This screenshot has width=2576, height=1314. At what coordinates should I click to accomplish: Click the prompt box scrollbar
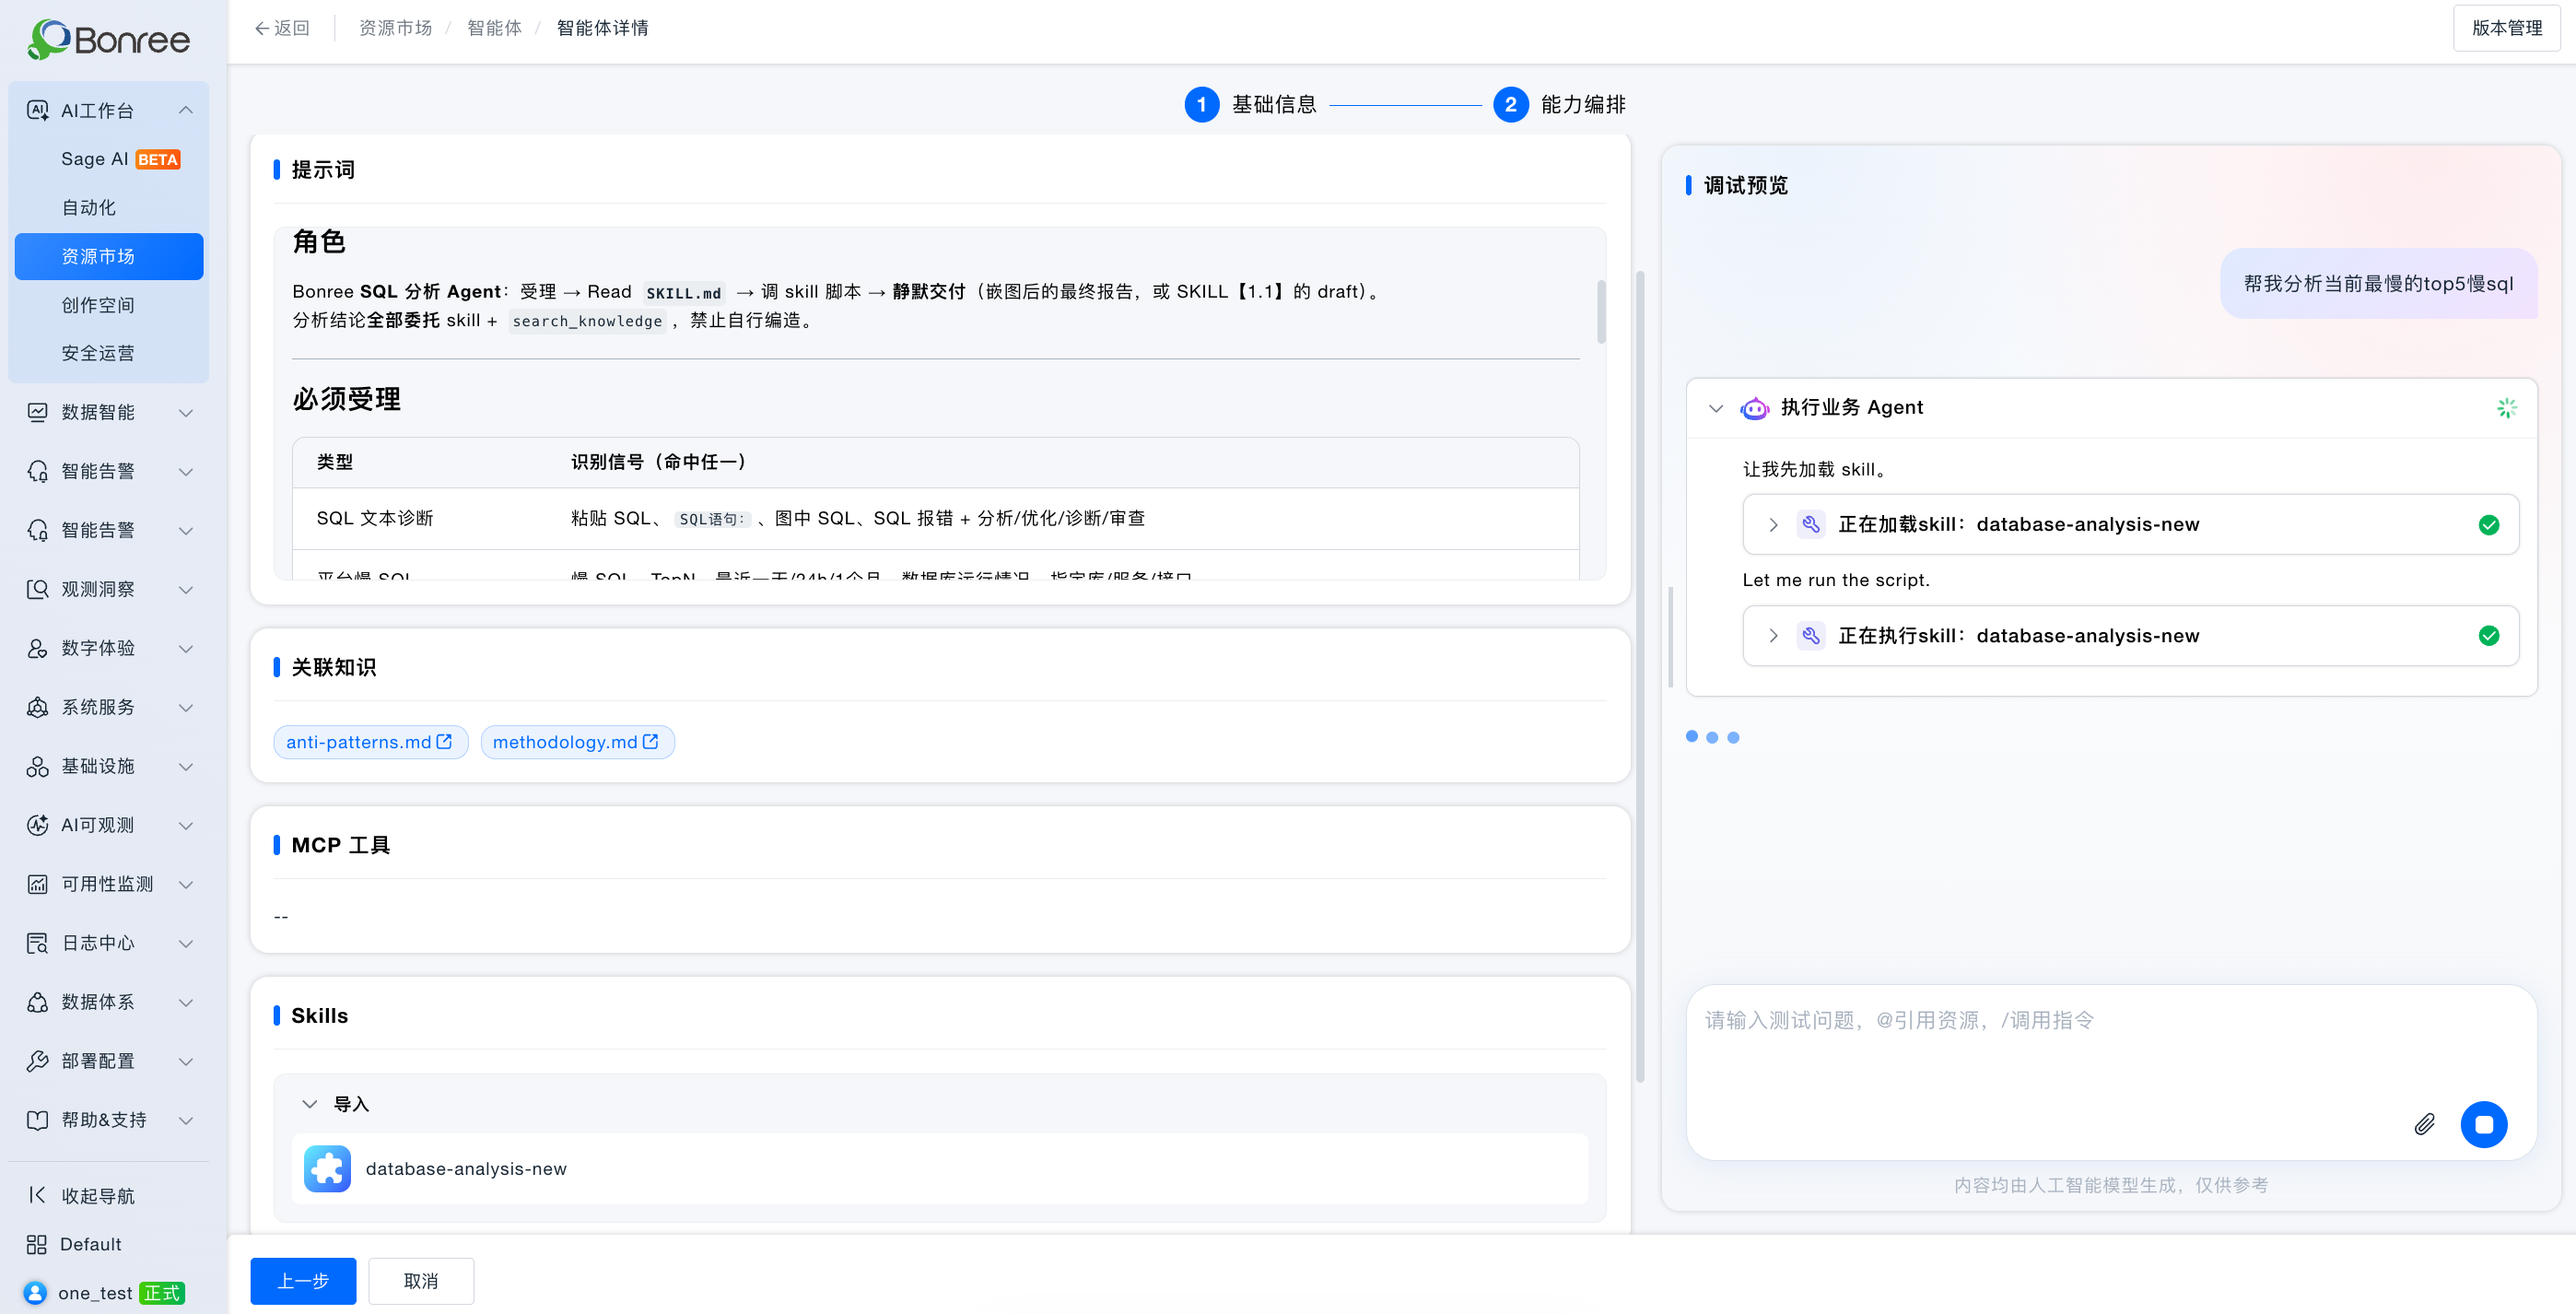1601,312
